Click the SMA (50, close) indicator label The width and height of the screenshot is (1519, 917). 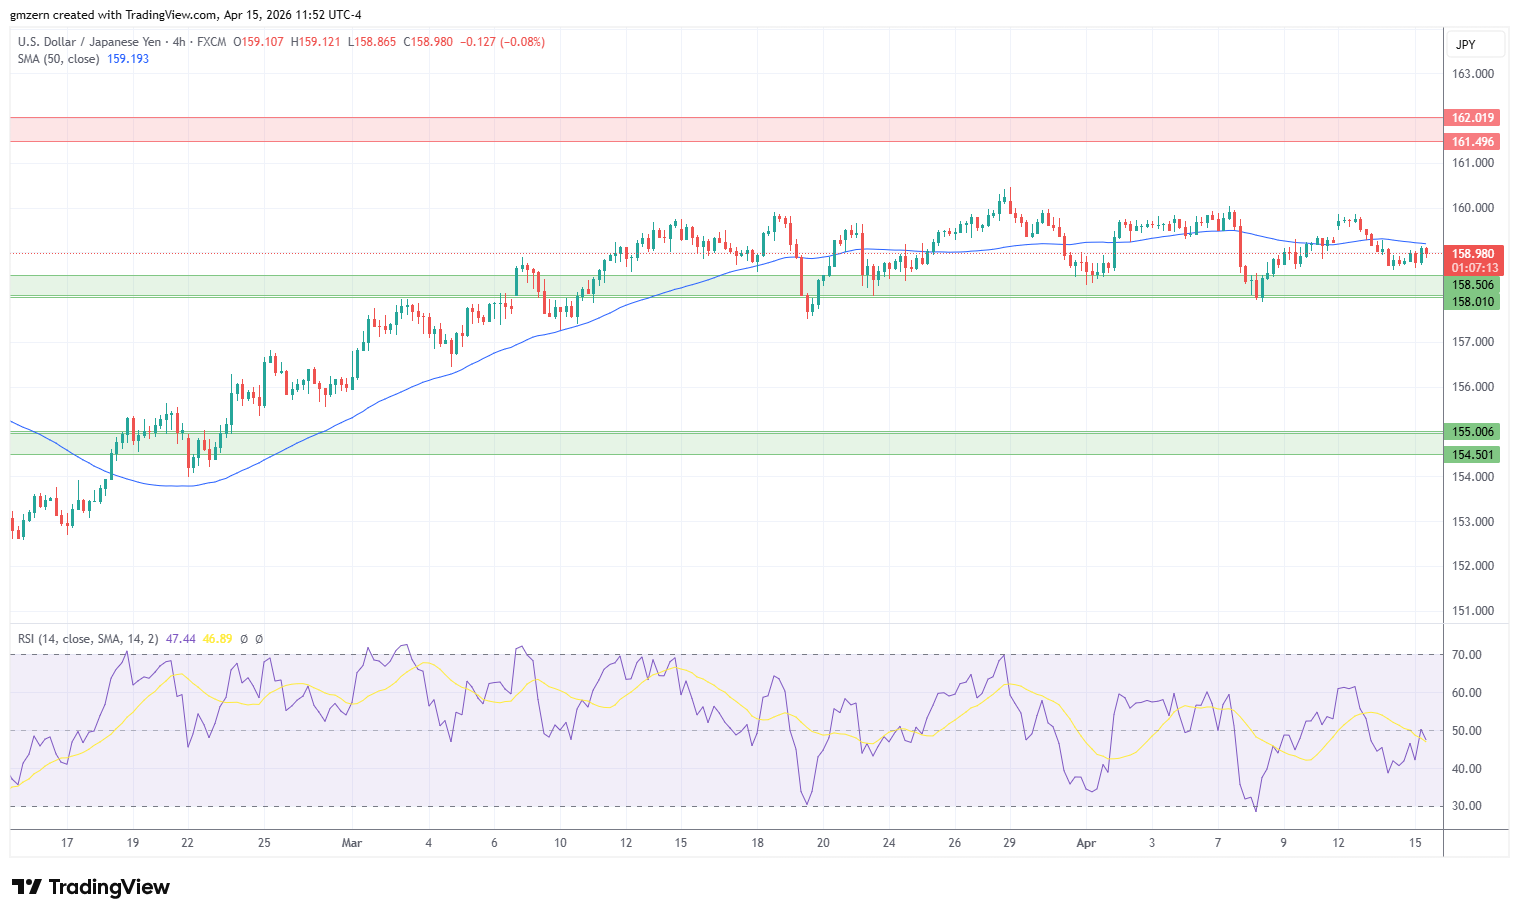pyautogui.click(x=58, y=59)
